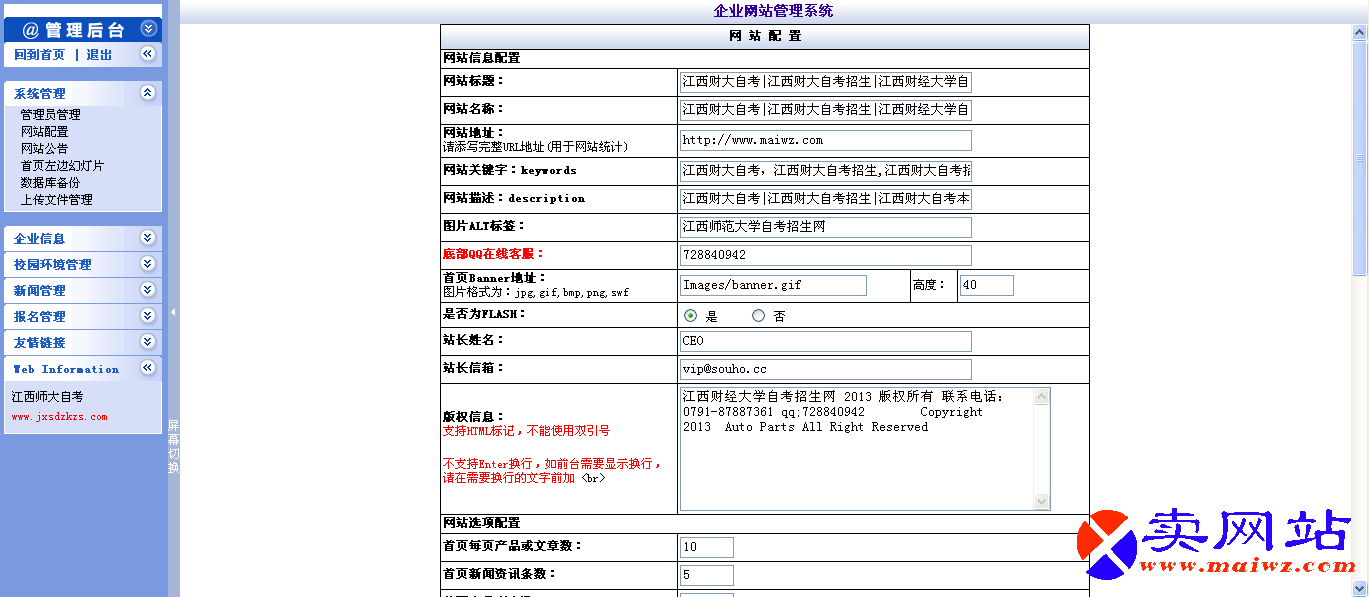Click the 底部QQ在线客服 input field
1370x597 pixels.
tap(825, 255)
